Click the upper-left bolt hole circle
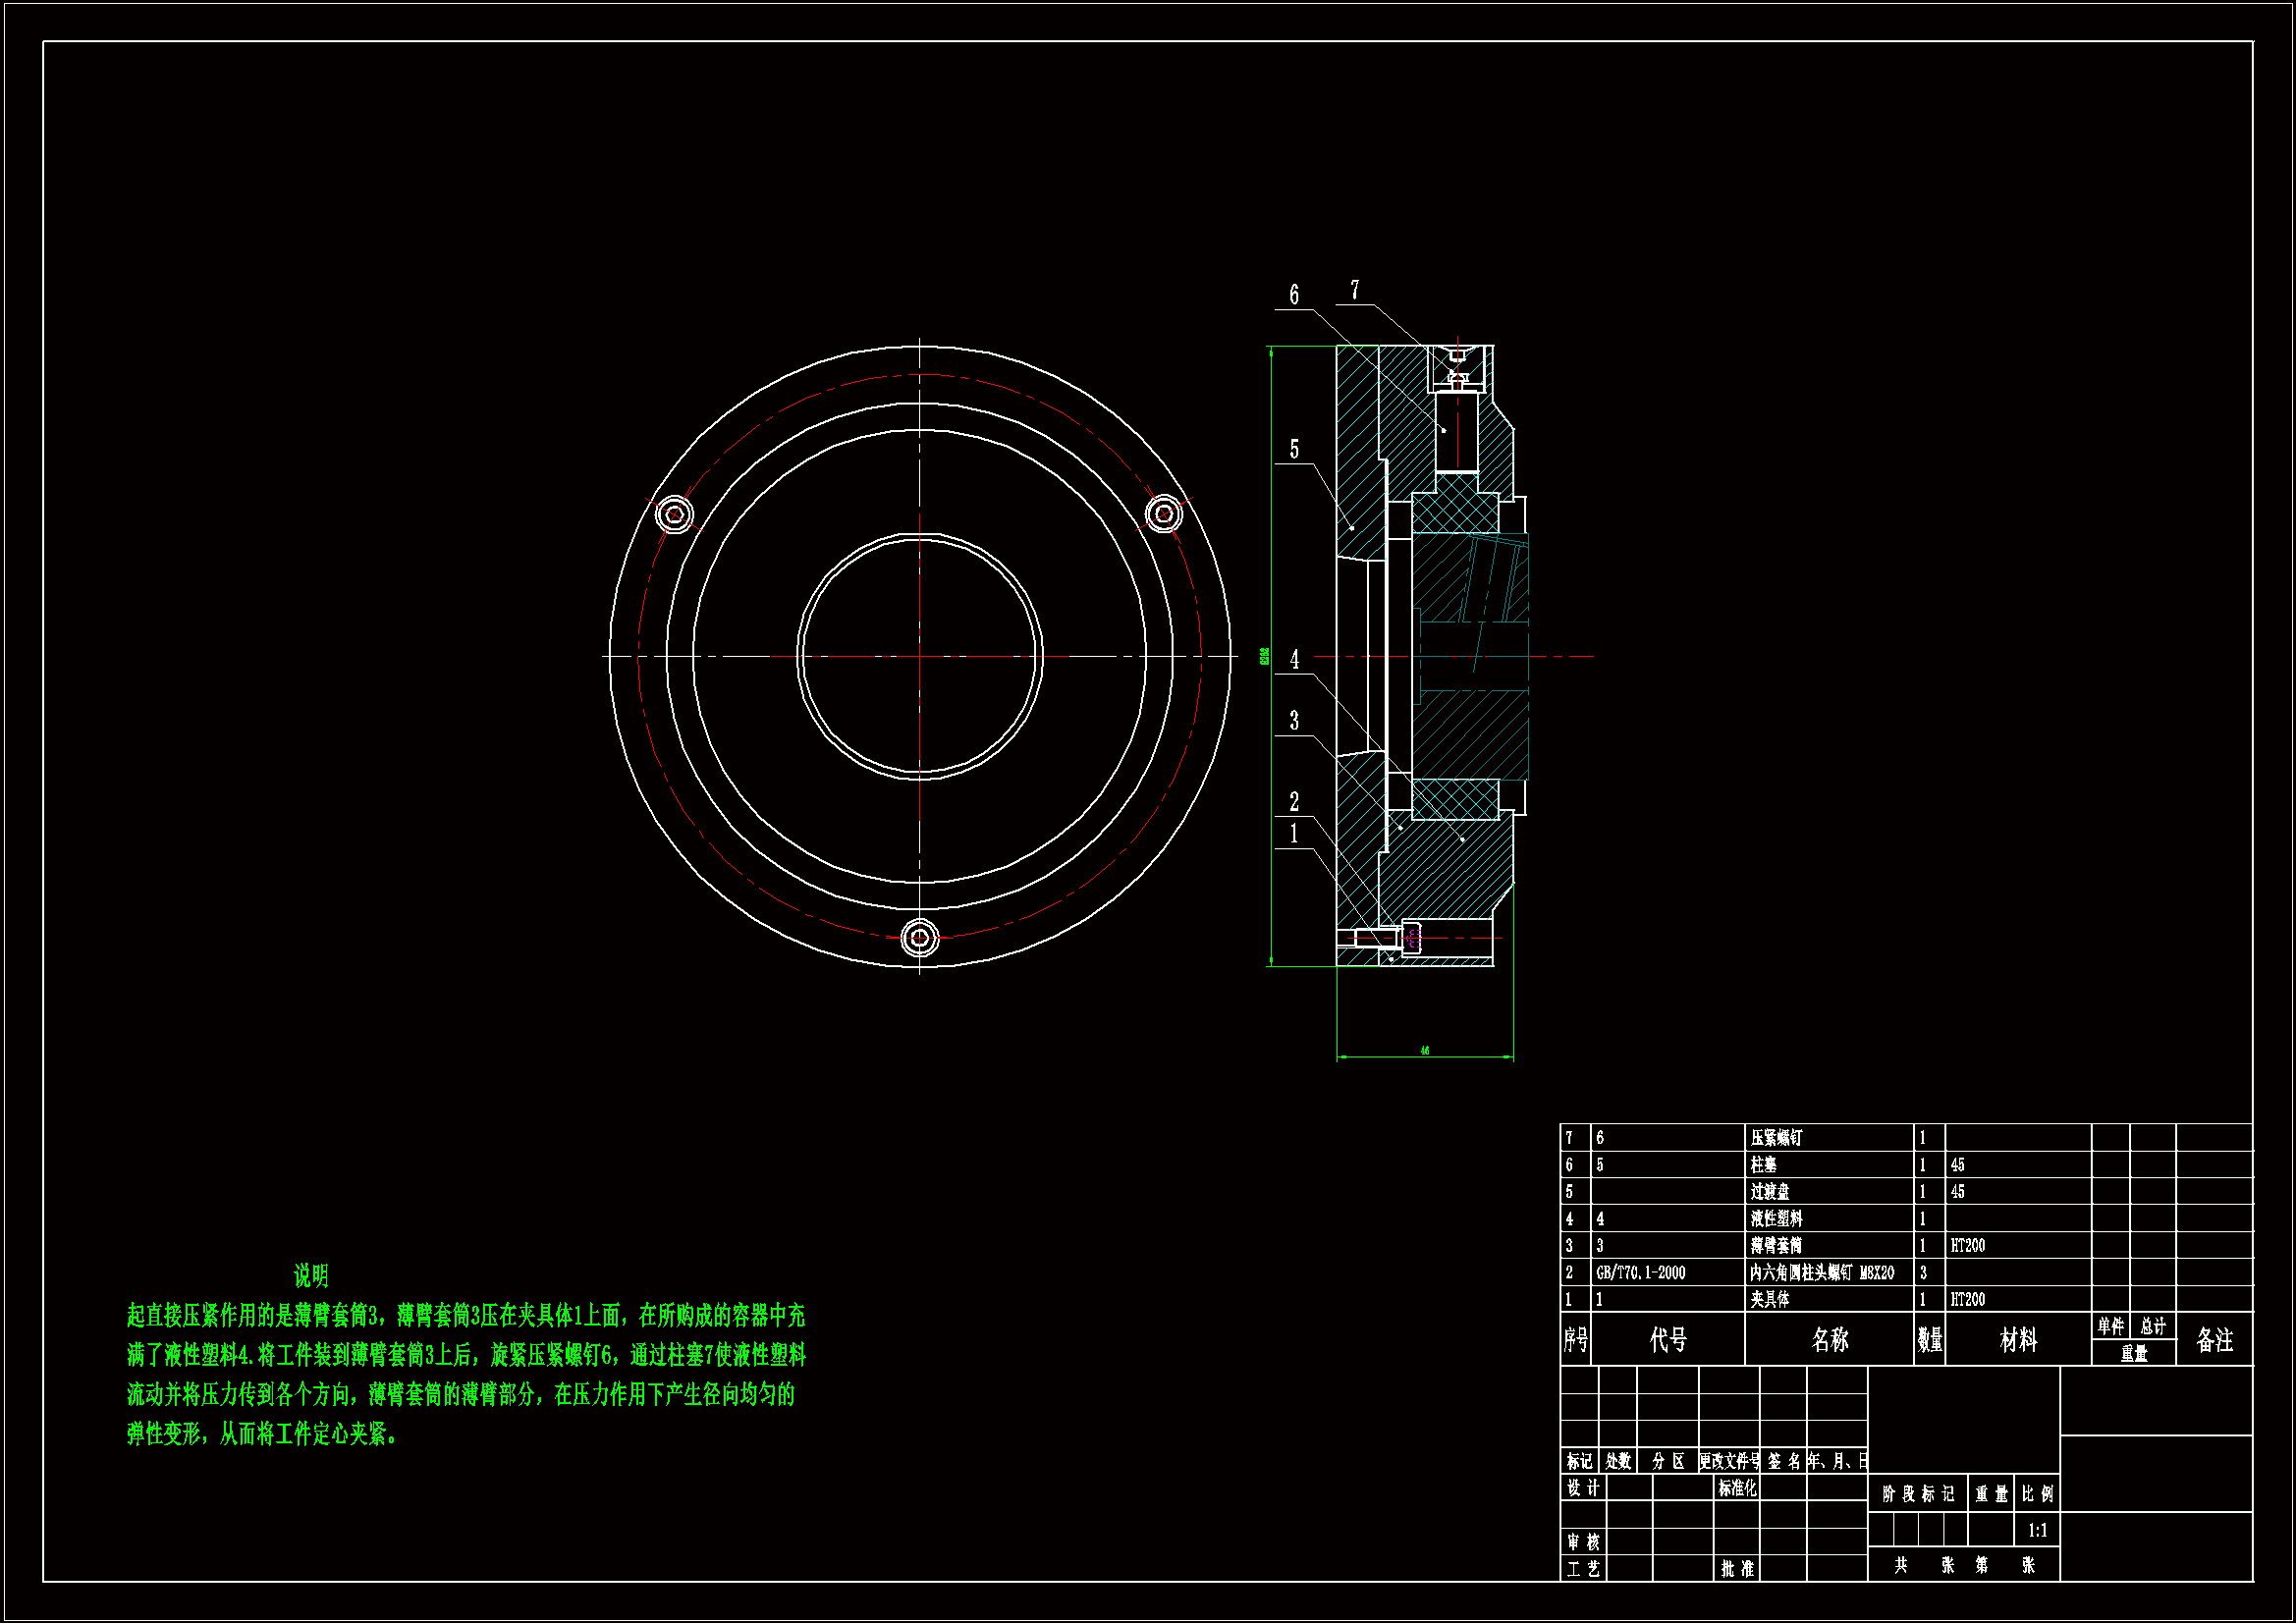Viewport: 2296px width, 1623px height. pos(674,515)
